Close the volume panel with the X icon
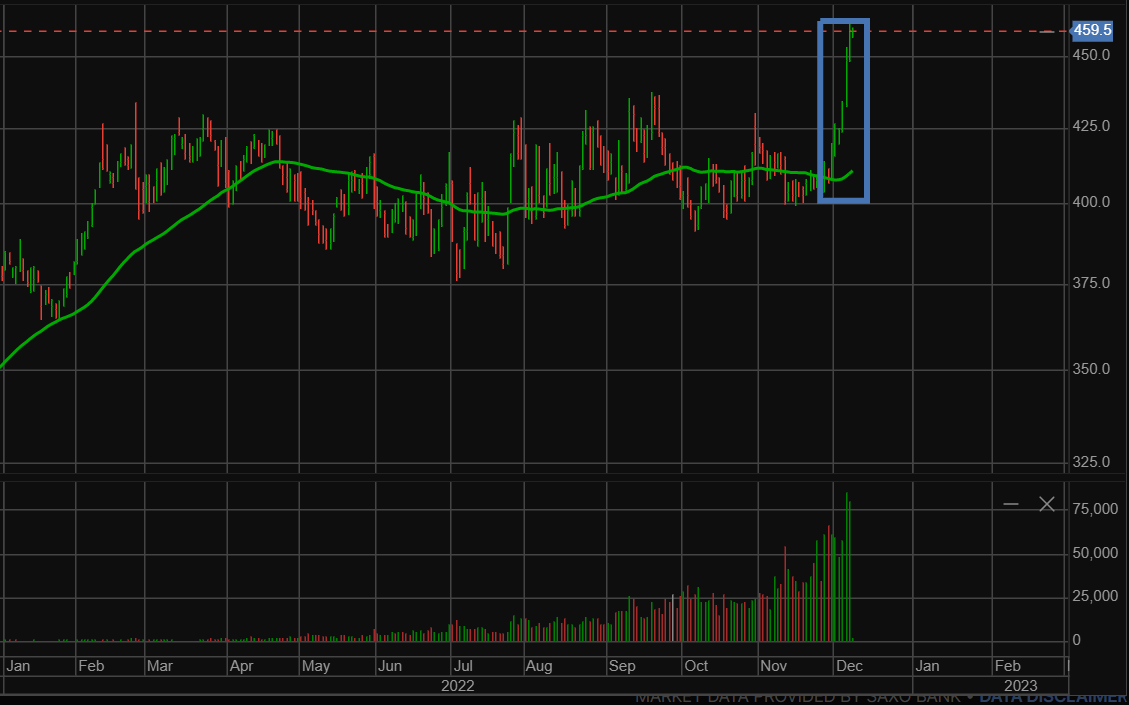The width and height of the screenshot is (1129, 705). click(1047, 504)
